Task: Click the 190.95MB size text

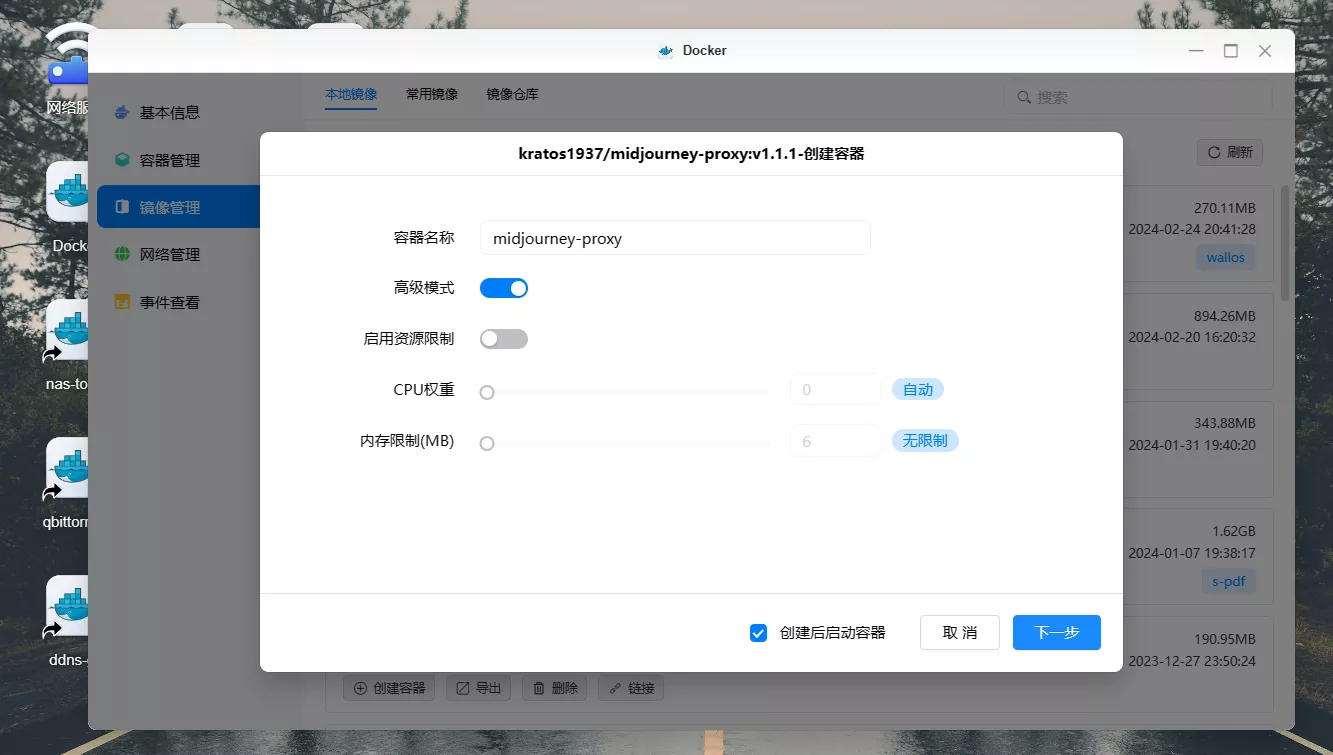Action: [1224, 639]
